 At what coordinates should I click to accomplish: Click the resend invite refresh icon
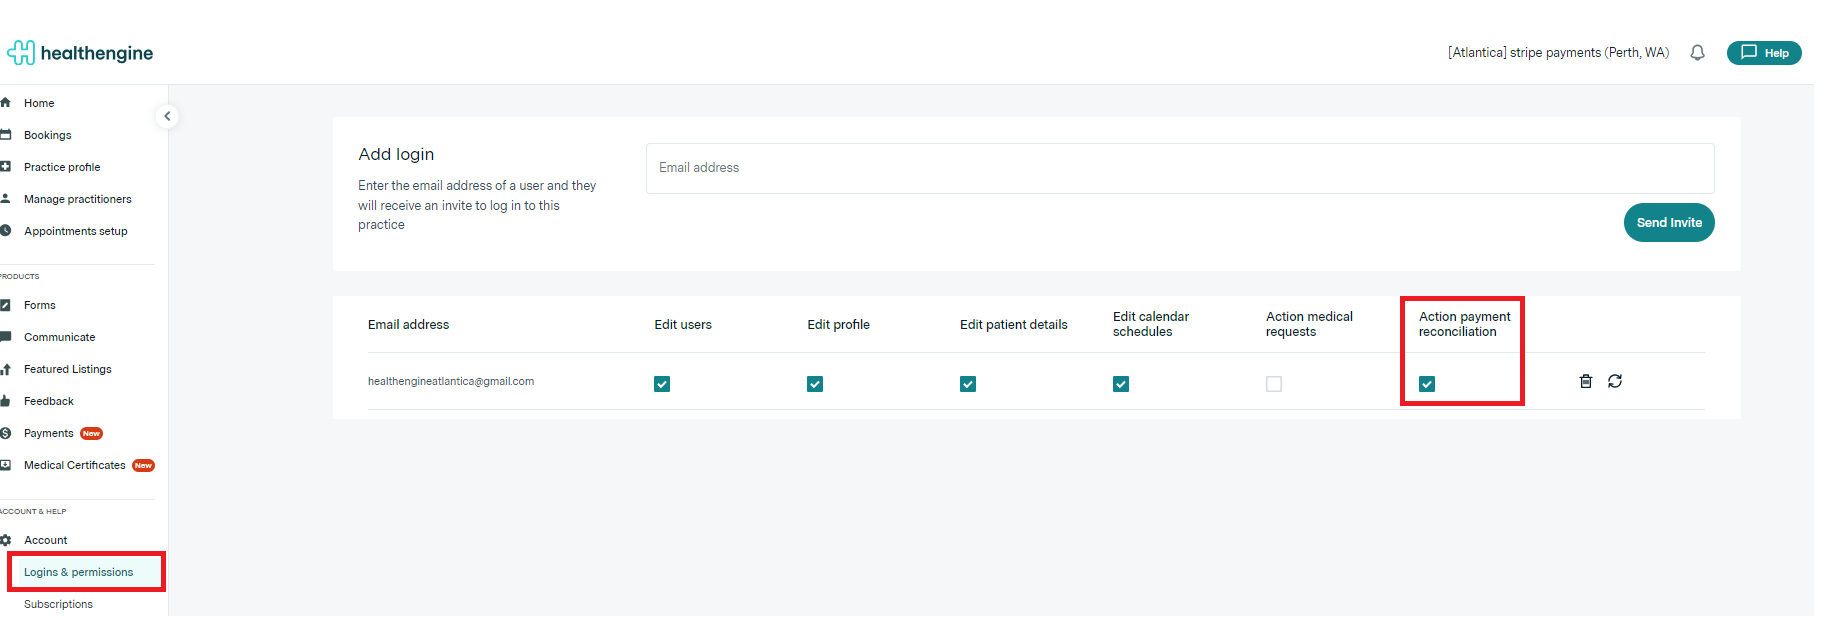pos(1615,381)
